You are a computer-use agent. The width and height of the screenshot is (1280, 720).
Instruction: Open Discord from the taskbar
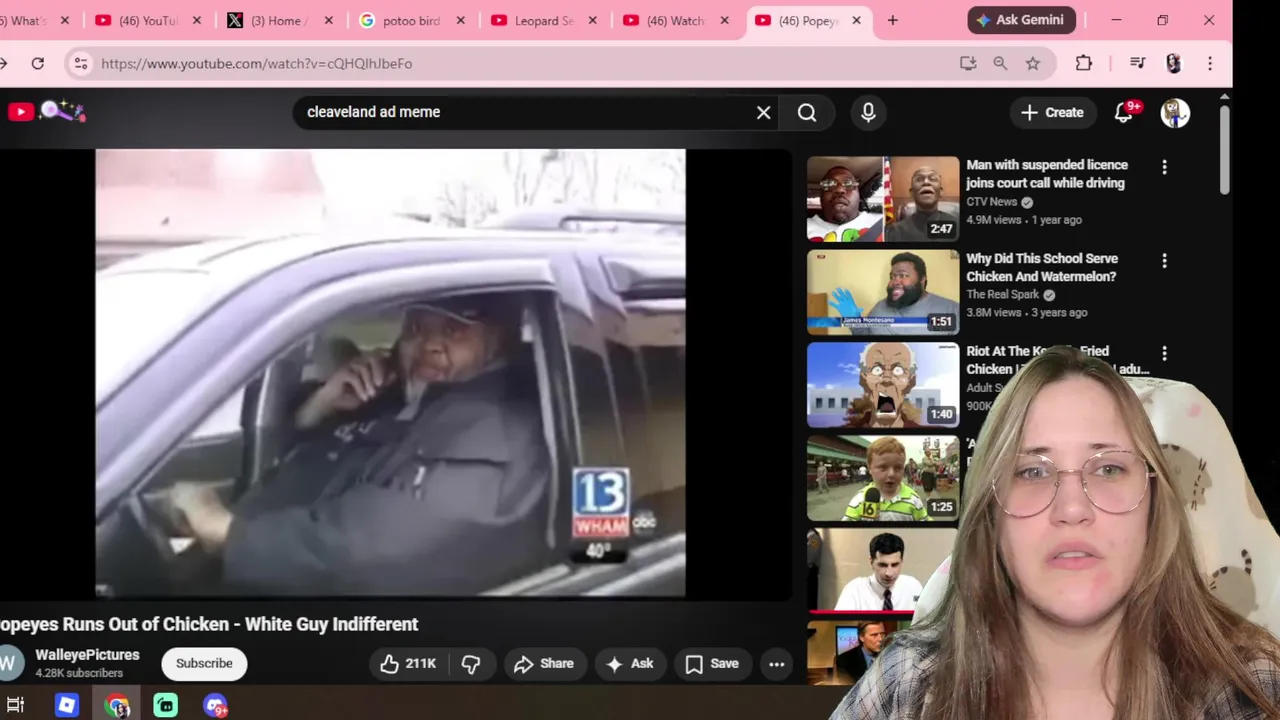click(x=215, y=705)
